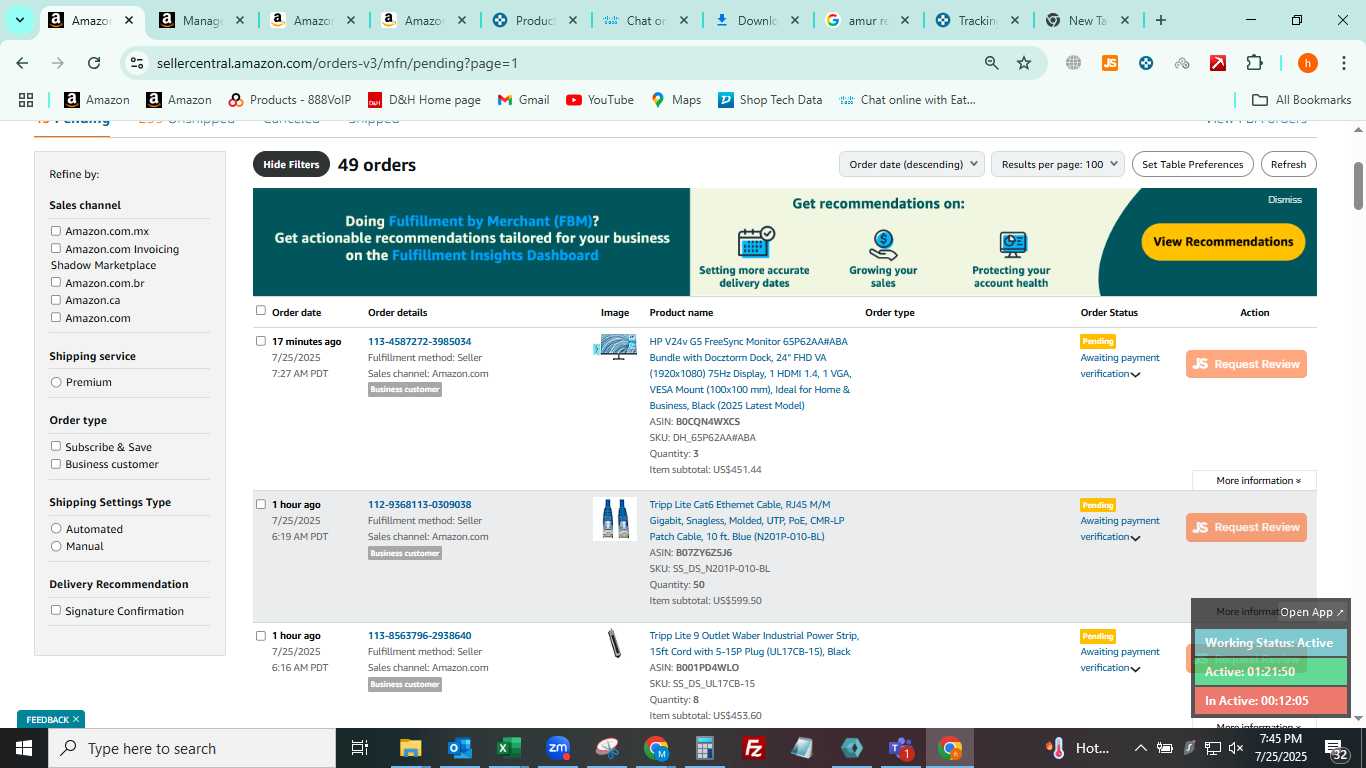Expand payment verification status for HP monitor order
The height and width of the screenshot is (768, 1366).
tap(1135, 374)
